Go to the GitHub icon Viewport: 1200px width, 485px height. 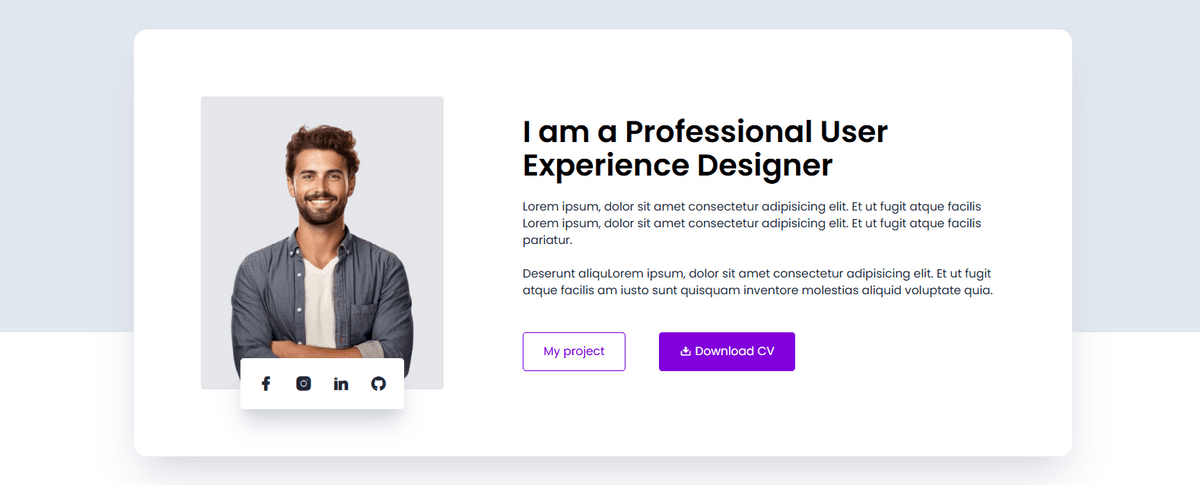click(x=378, y=384)
